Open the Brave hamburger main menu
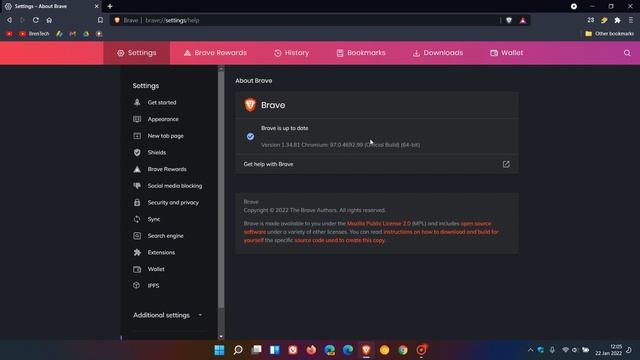The image size is (640, 360). point(631,20)
